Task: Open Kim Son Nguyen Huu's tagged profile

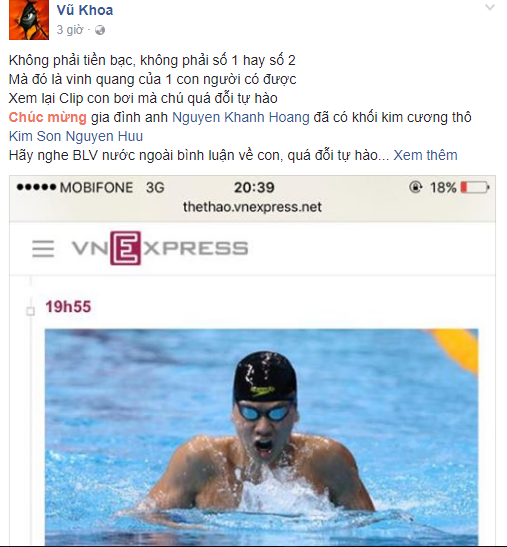Action: tap(76, 136)
